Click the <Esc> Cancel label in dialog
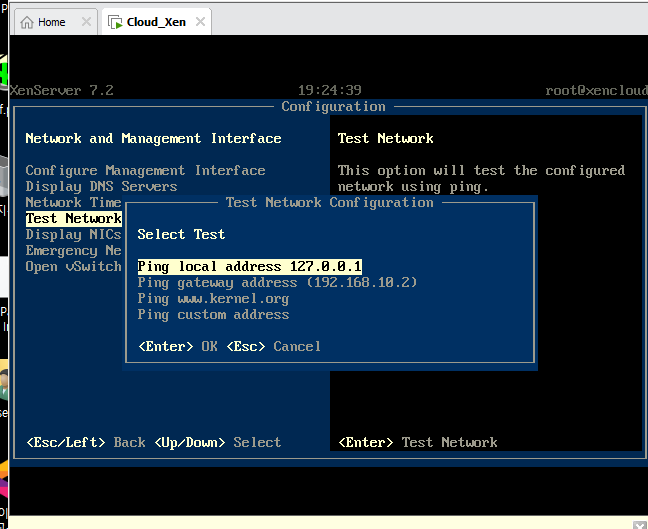This screenshot has height=529, width=648. pos(274,346)
